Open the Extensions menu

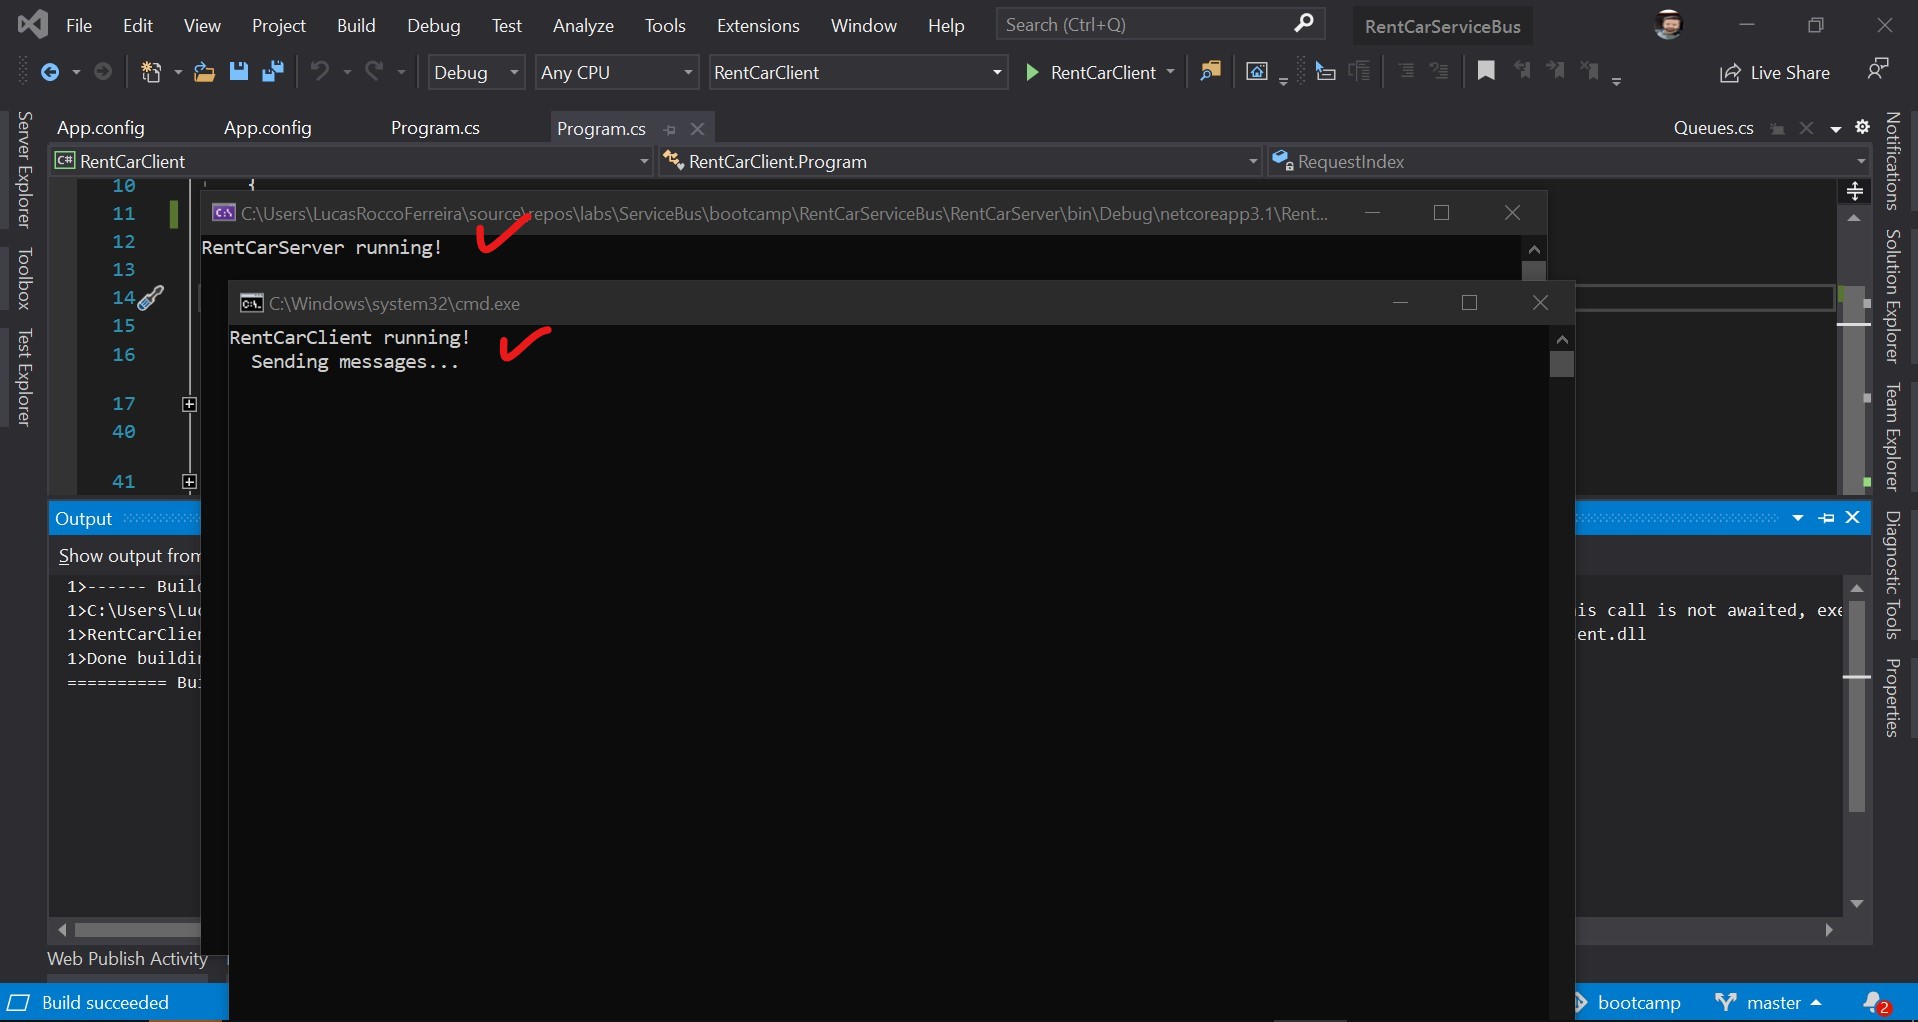758,25
